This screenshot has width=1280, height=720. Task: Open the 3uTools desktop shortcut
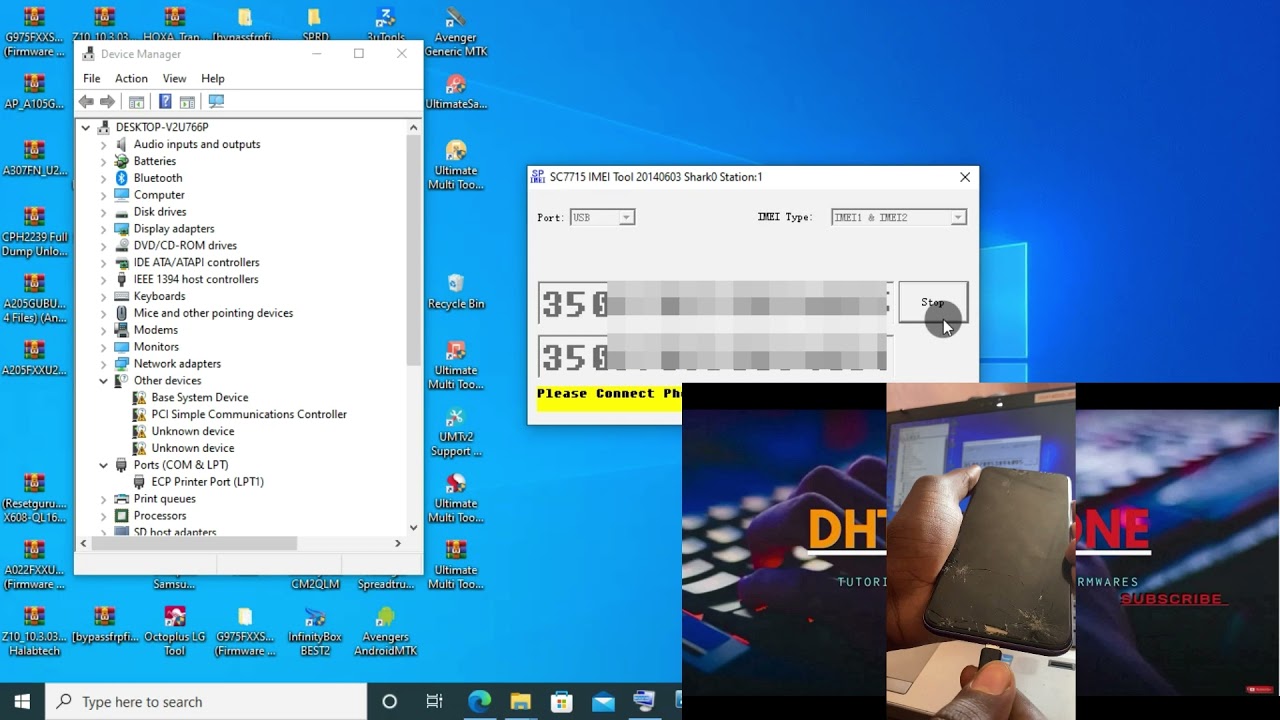click(385, 26)
